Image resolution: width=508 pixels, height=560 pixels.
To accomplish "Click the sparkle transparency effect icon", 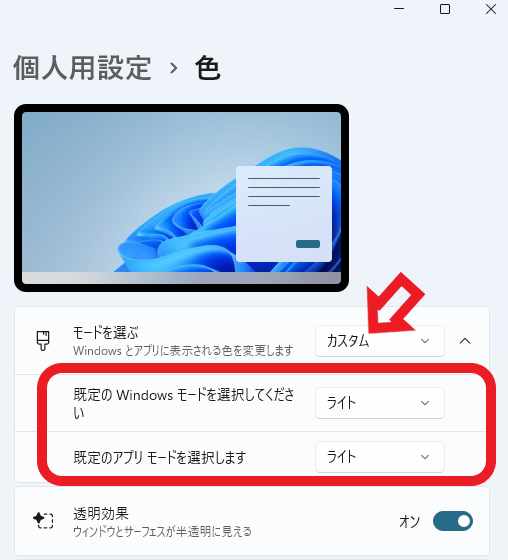I will point(43,520).
